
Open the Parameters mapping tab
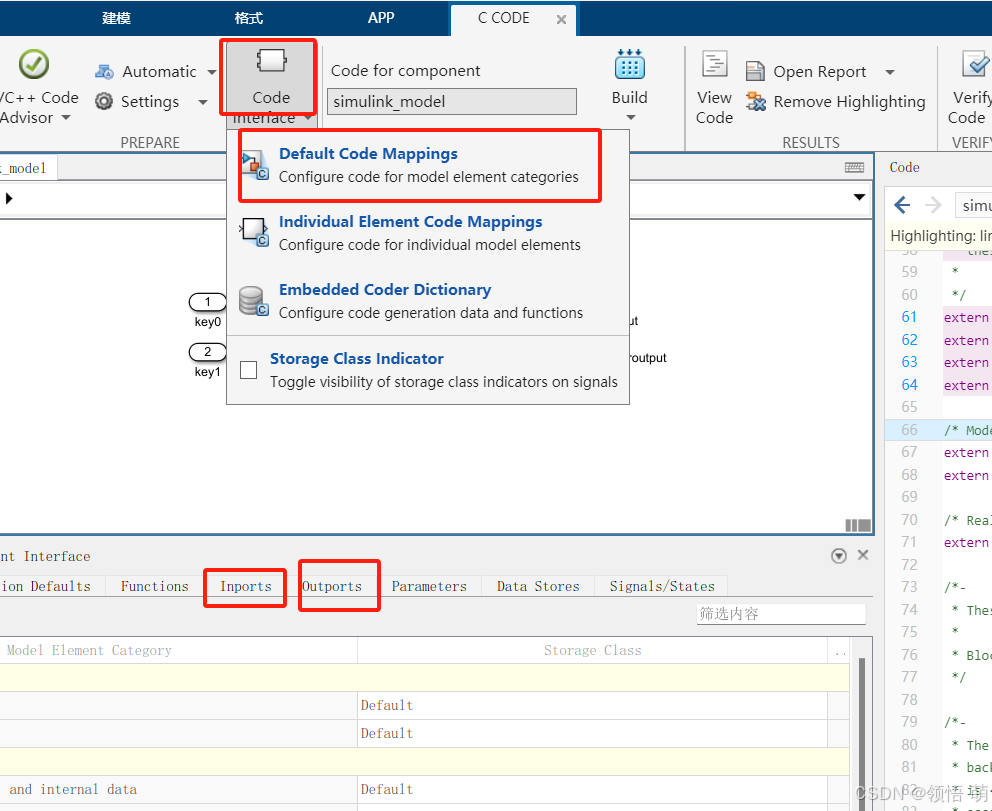coord(429,586)
